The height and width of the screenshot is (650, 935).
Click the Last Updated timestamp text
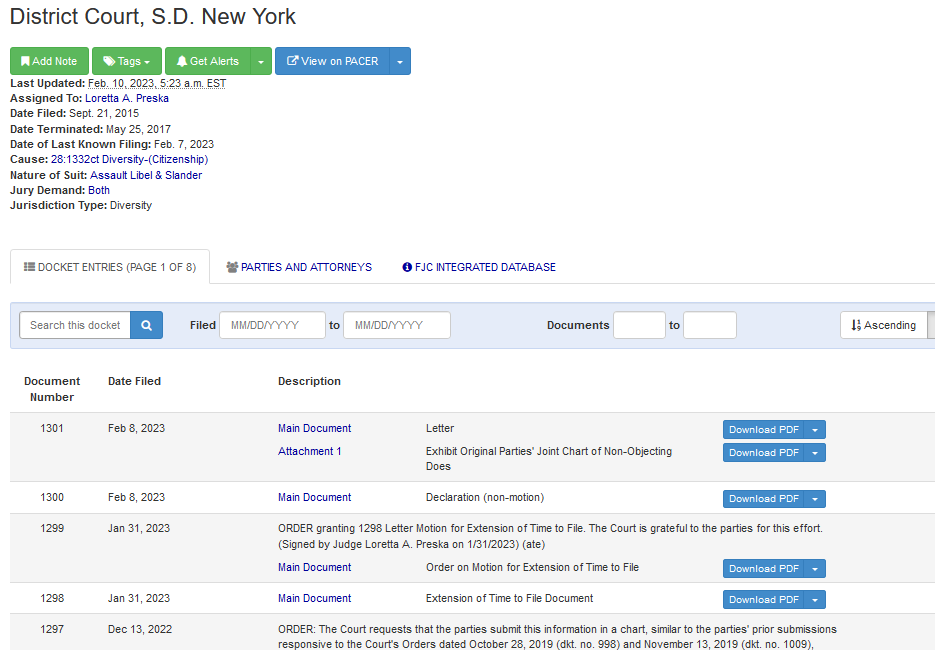click(x=157, y=83)
